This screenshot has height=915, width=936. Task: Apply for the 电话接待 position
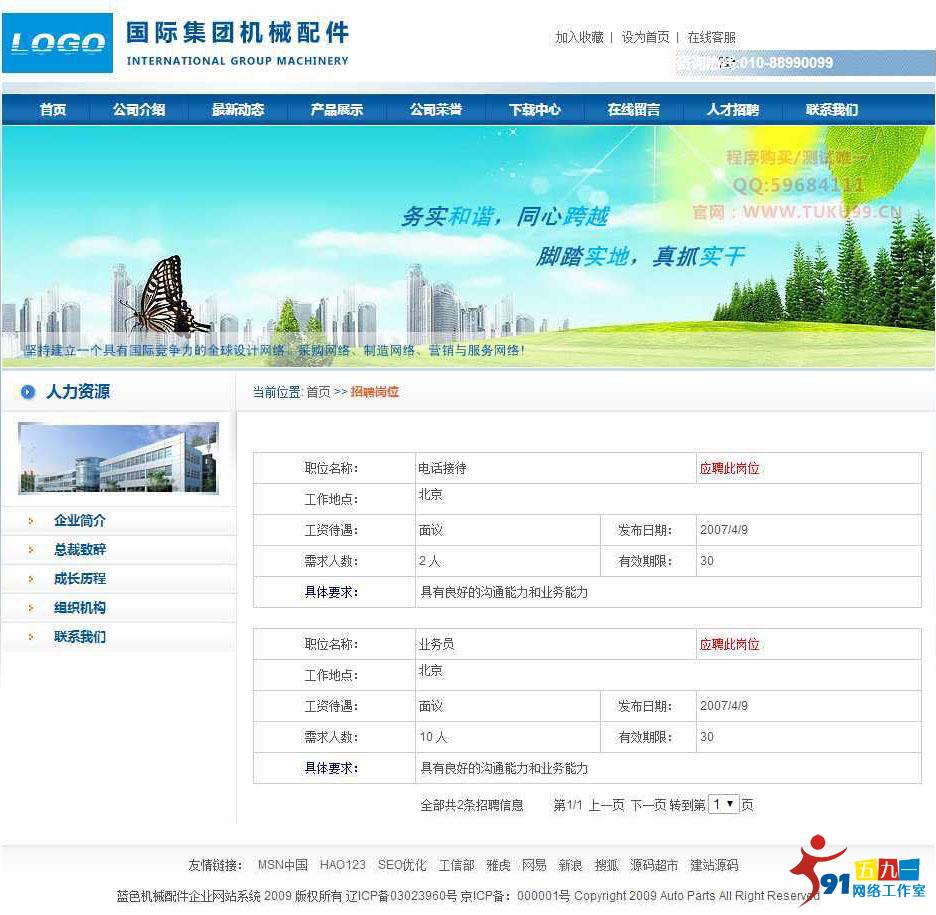(729, 468)
